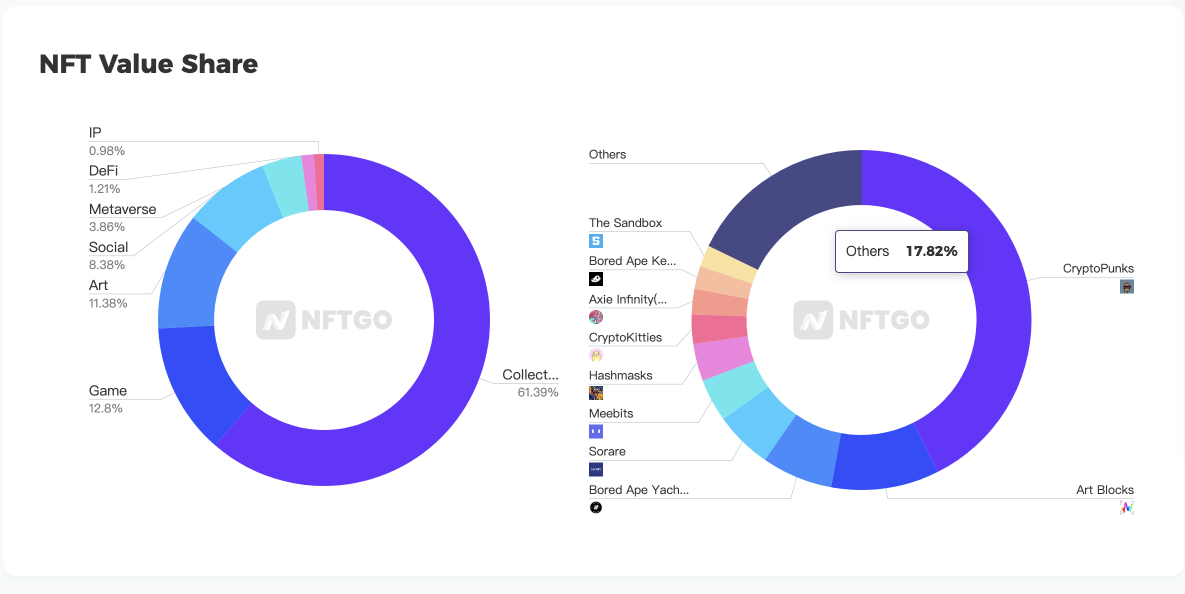Image resolution: width=1185 pixels, height=594 pixels.
Task: Click the 'Axie Infinity(...' label
Action: (x=628, y=299)
